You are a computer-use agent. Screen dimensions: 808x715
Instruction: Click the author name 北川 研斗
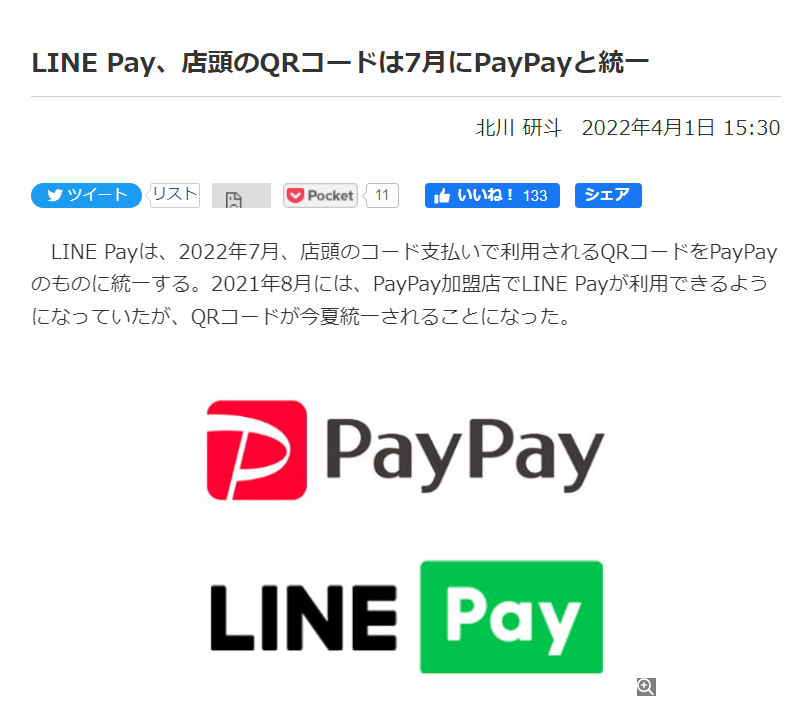click(x=518, y=128)
